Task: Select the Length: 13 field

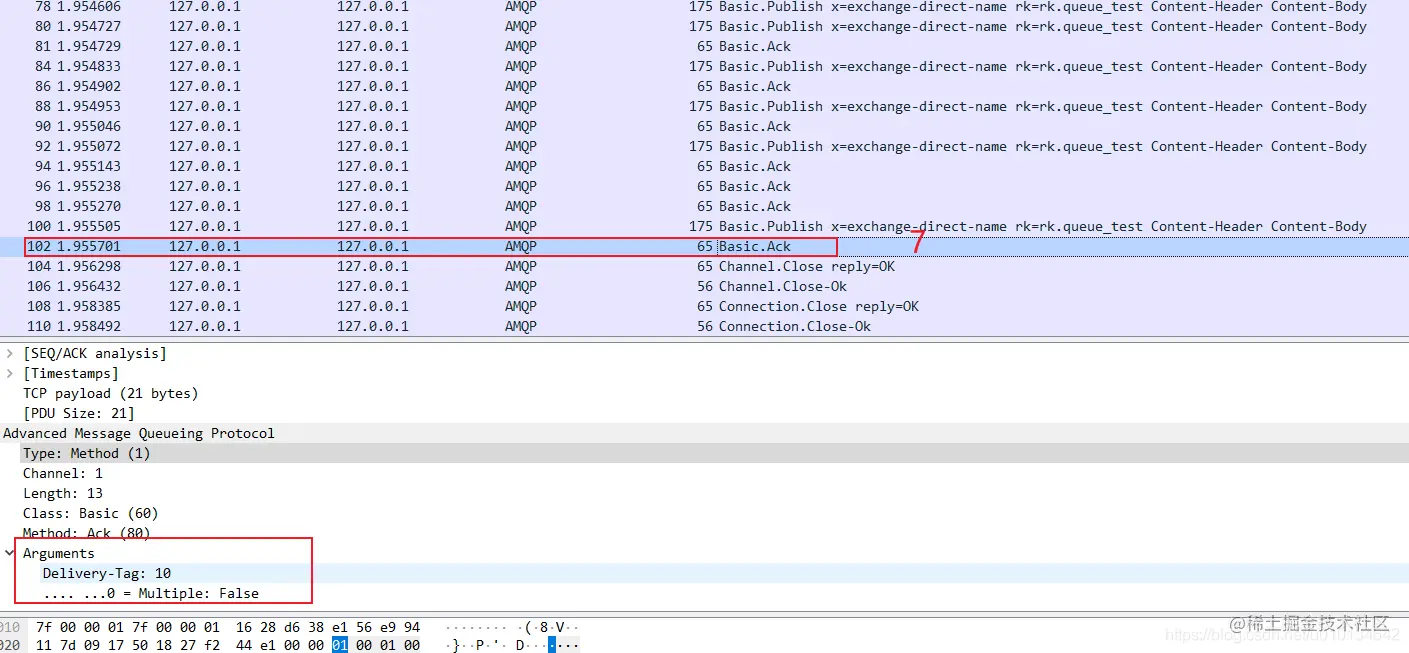Action: (x=63, y=493)
